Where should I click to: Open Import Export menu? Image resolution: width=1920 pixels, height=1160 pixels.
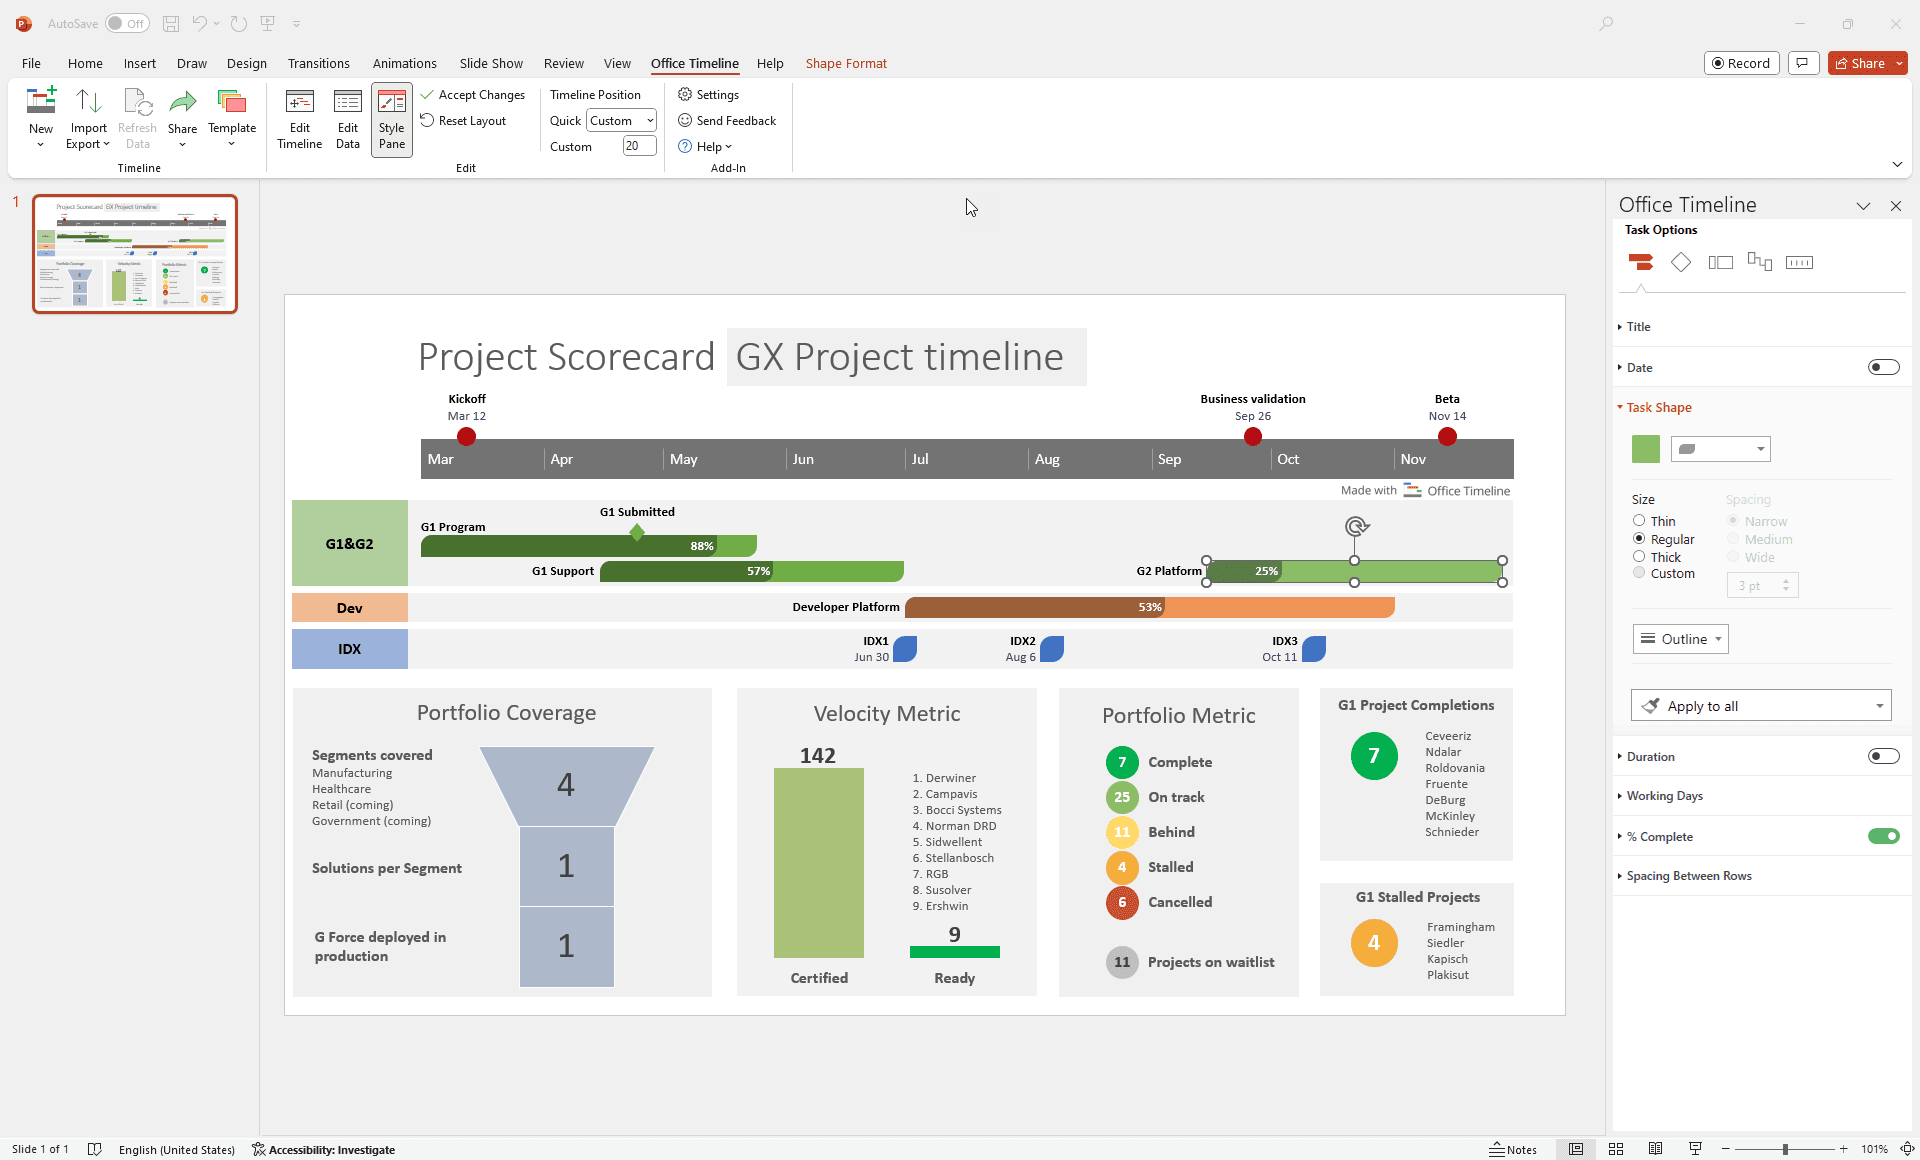tap(88, 117)
